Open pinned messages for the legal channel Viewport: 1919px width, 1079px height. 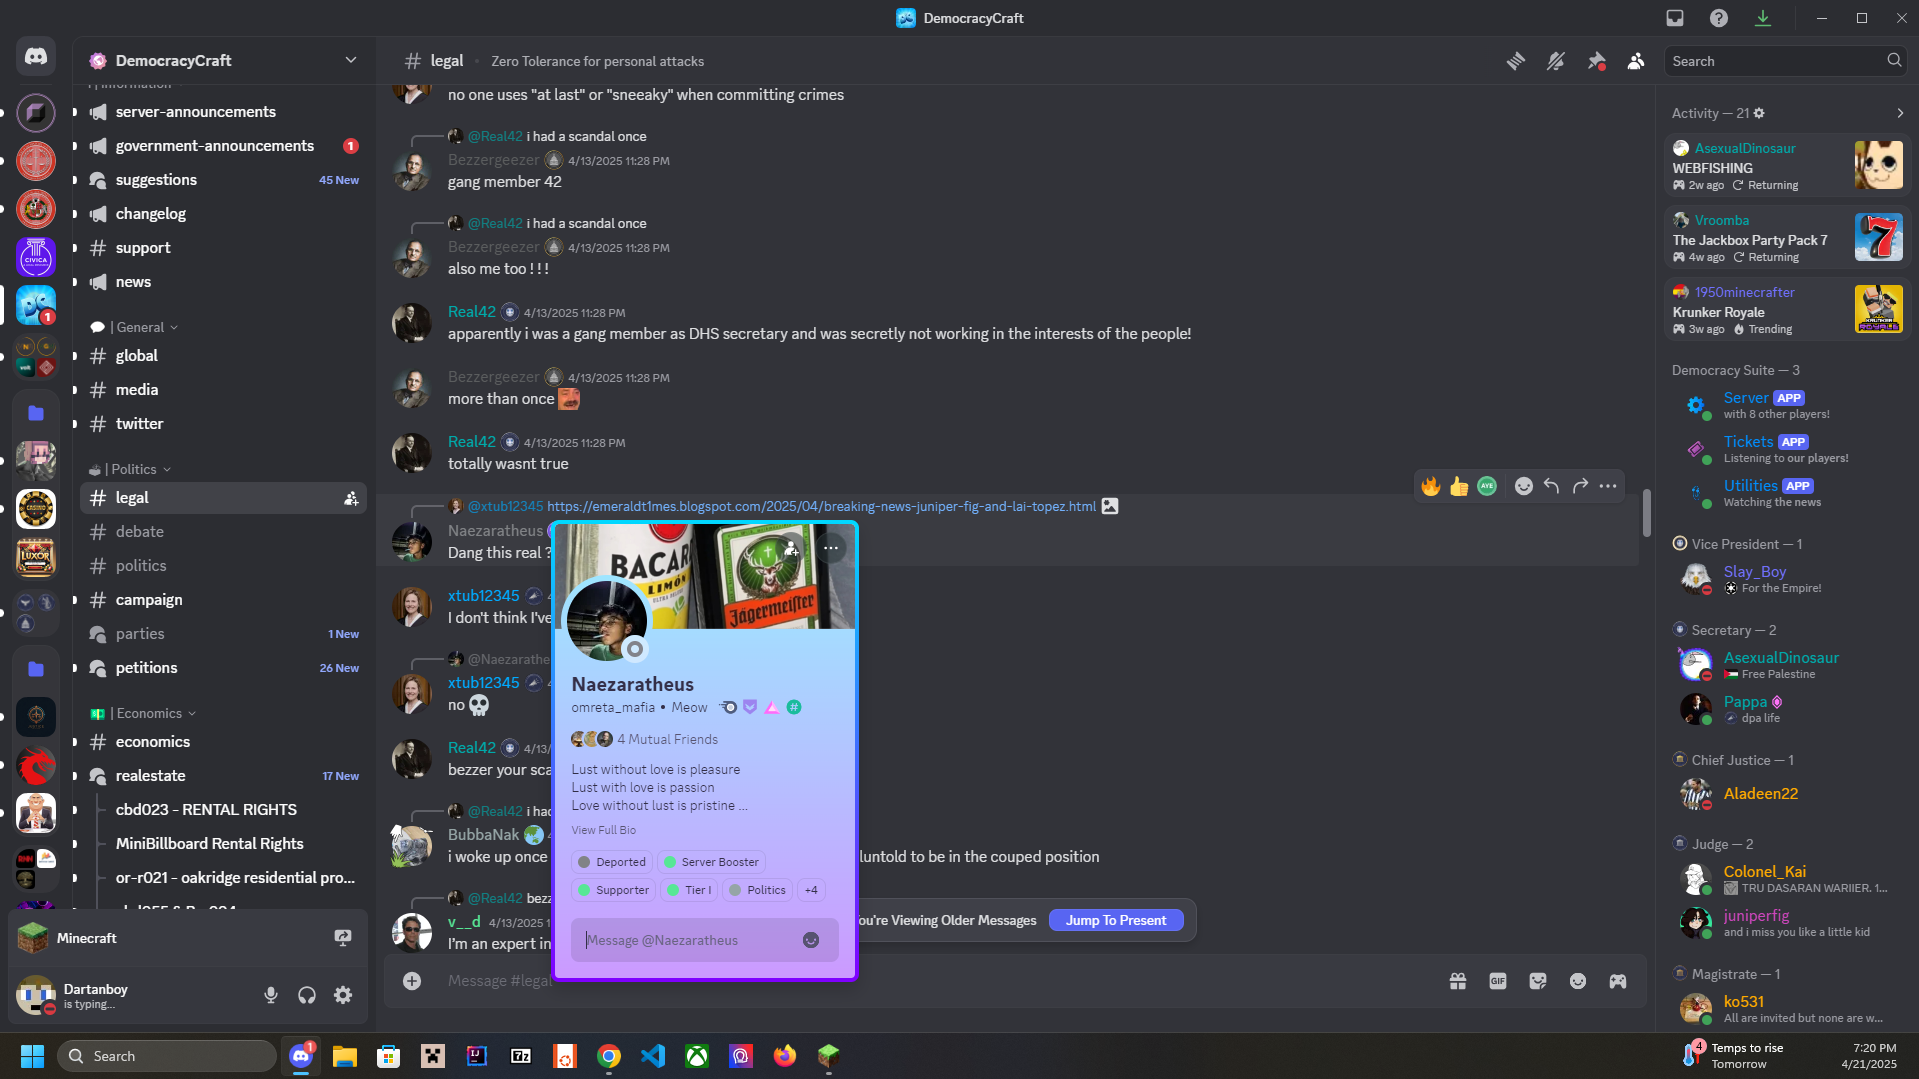click(1596, 61)
